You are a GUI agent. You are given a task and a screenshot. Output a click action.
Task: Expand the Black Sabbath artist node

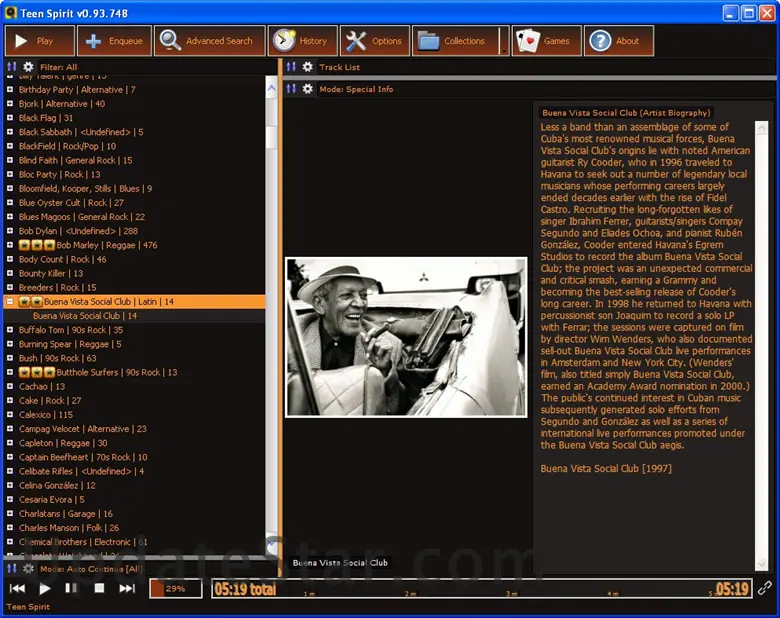coord(10,132)
